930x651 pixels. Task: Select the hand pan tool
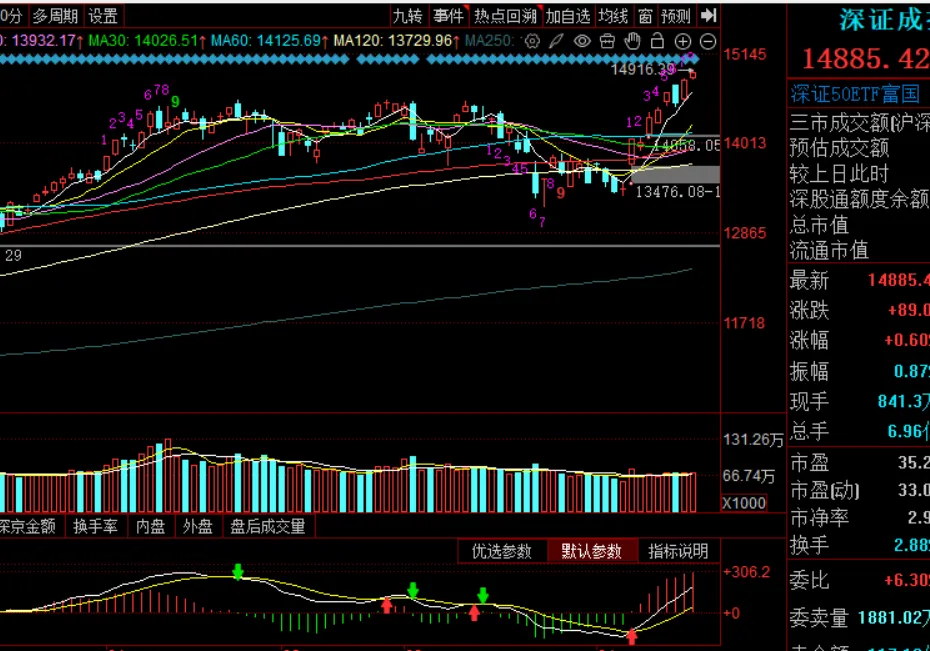(x=633, y=41)
